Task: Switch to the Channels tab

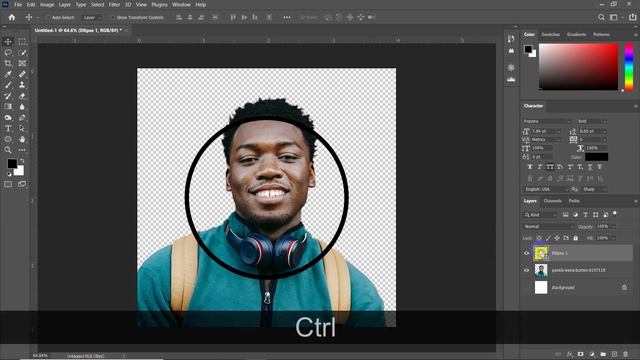Action: click(552, 201)
